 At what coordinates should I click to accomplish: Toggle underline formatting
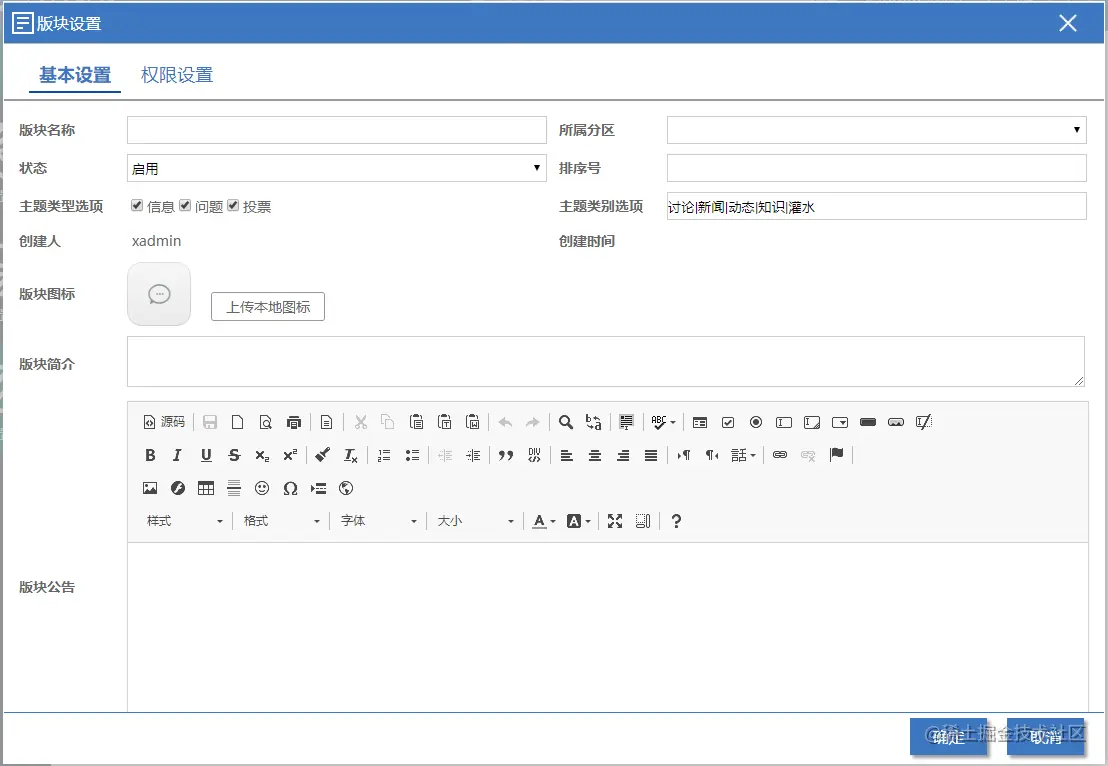[206, 455]
